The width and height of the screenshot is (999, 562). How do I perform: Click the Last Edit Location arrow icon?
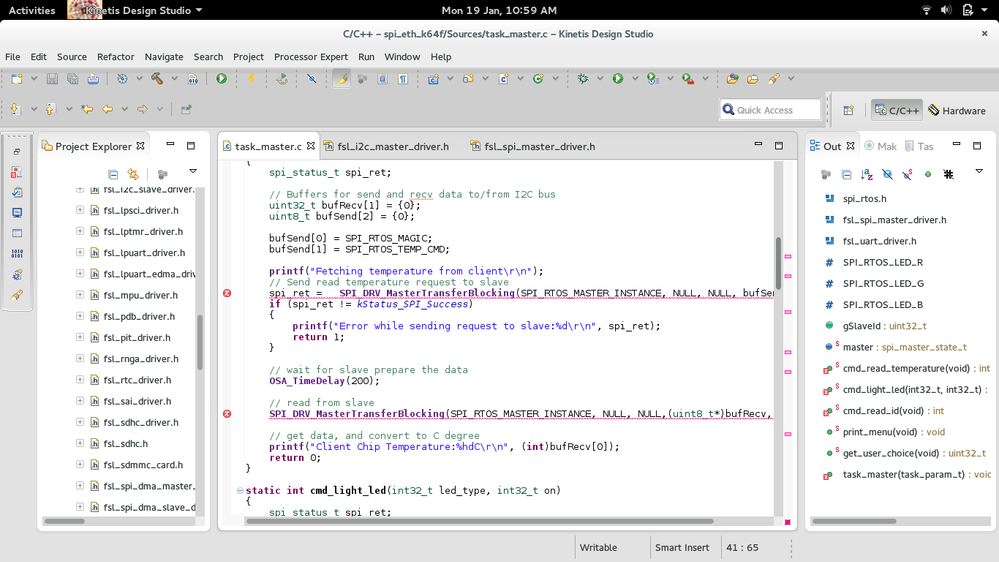pos(87,109)
